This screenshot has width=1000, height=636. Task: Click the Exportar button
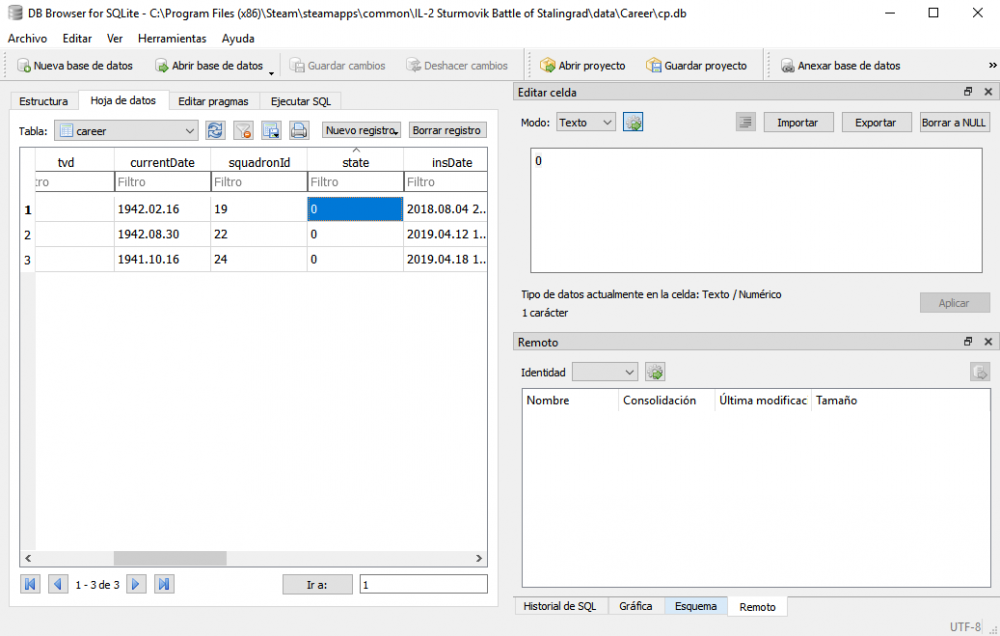pos(875,122)
